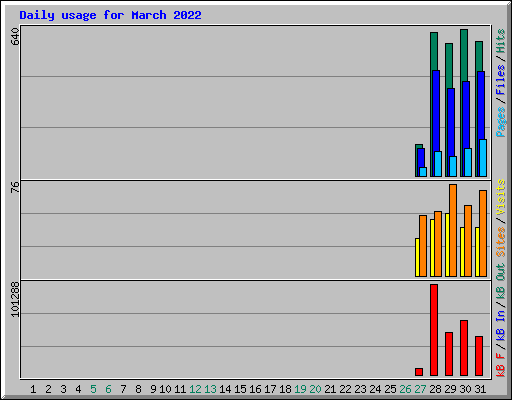Image resolution: width=512 pixels, height=400 pixels.
Task: Click day 26 on the x-axis
Action: 405,389
